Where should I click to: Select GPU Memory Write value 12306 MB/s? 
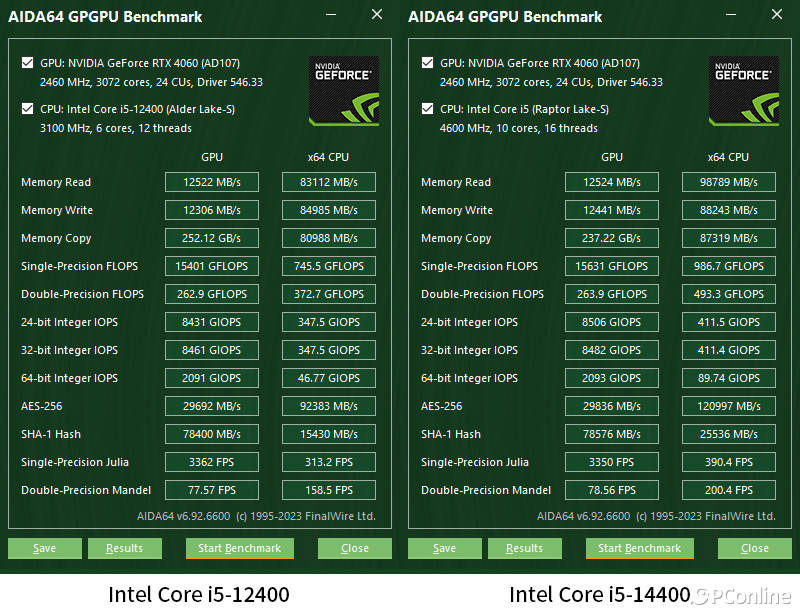click(212, 210)
